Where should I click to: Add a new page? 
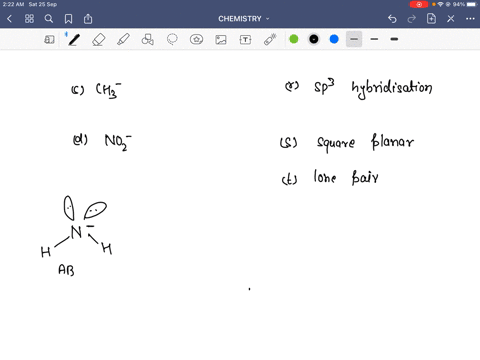pyautogui.click(x=431, y=19)
